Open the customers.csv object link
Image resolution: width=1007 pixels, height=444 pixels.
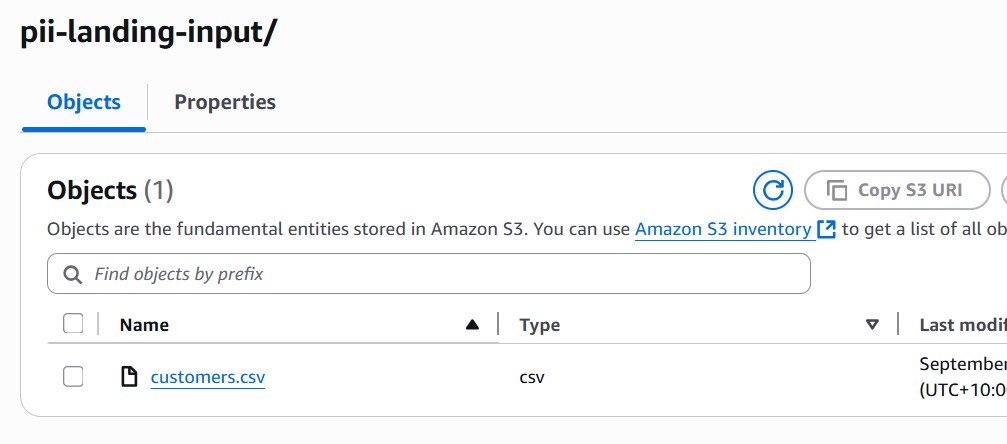208,377
